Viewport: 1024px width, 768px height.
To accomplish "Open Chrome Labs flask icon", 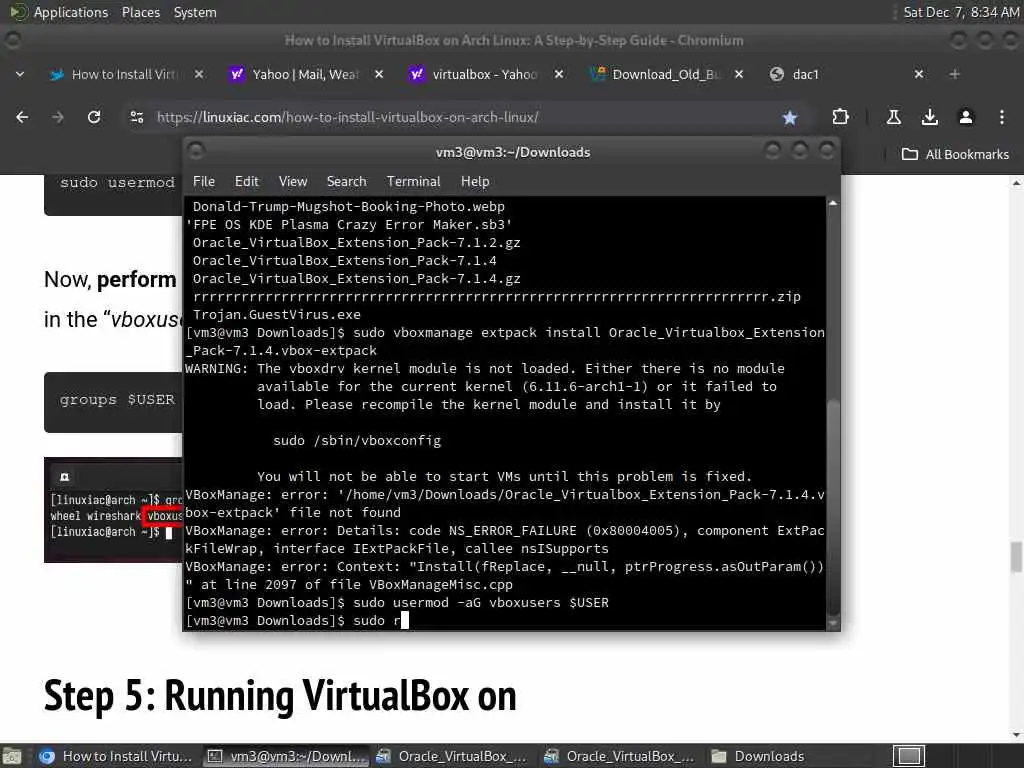I will (893, 117).
